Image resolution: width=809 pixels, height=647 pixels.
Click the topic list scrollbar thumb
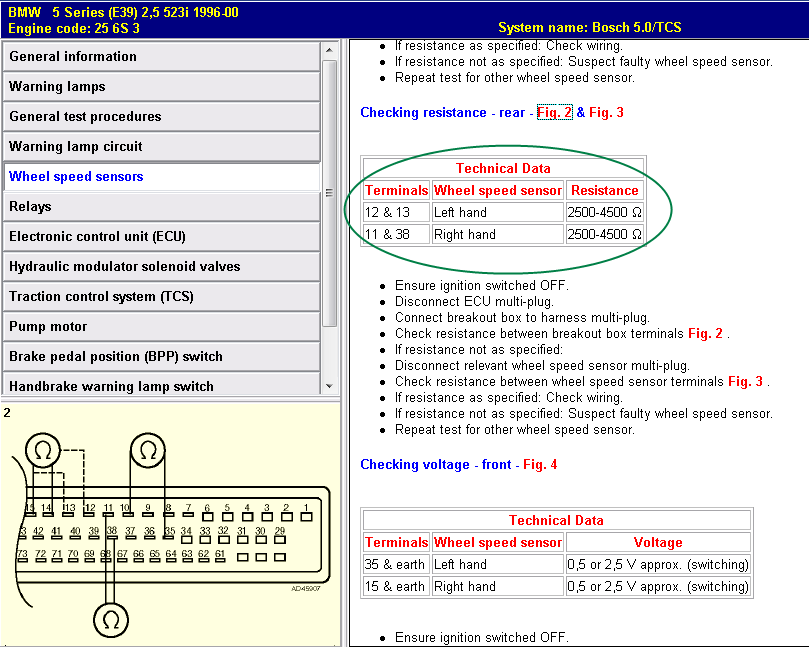tap(329, 193)
